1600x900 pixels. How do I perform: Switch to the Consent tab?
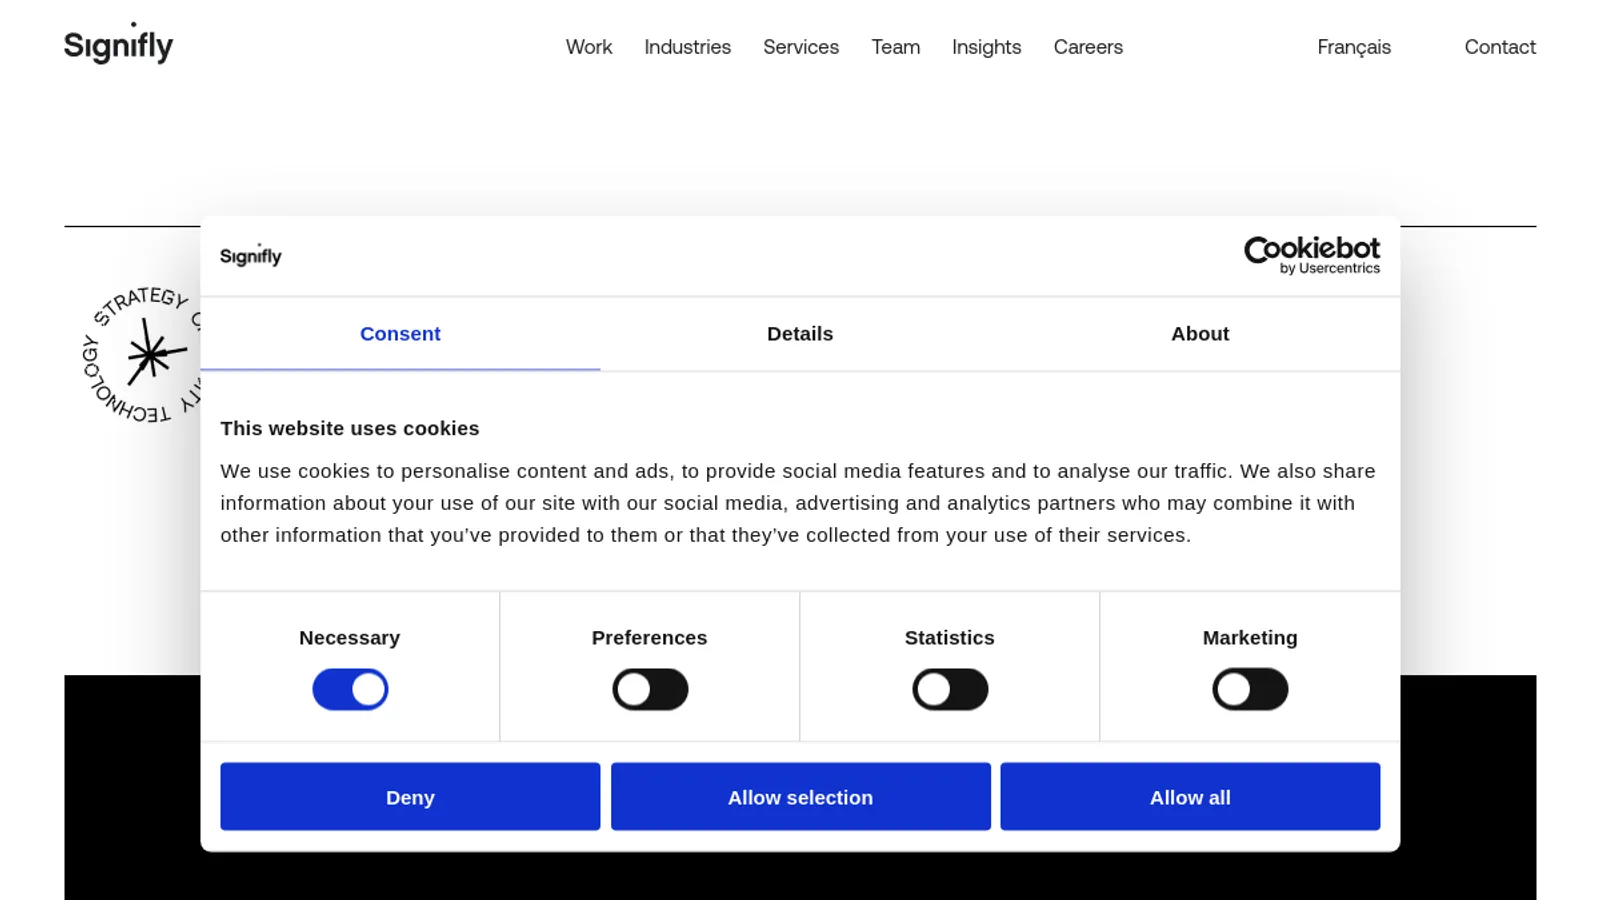point(400,334)
